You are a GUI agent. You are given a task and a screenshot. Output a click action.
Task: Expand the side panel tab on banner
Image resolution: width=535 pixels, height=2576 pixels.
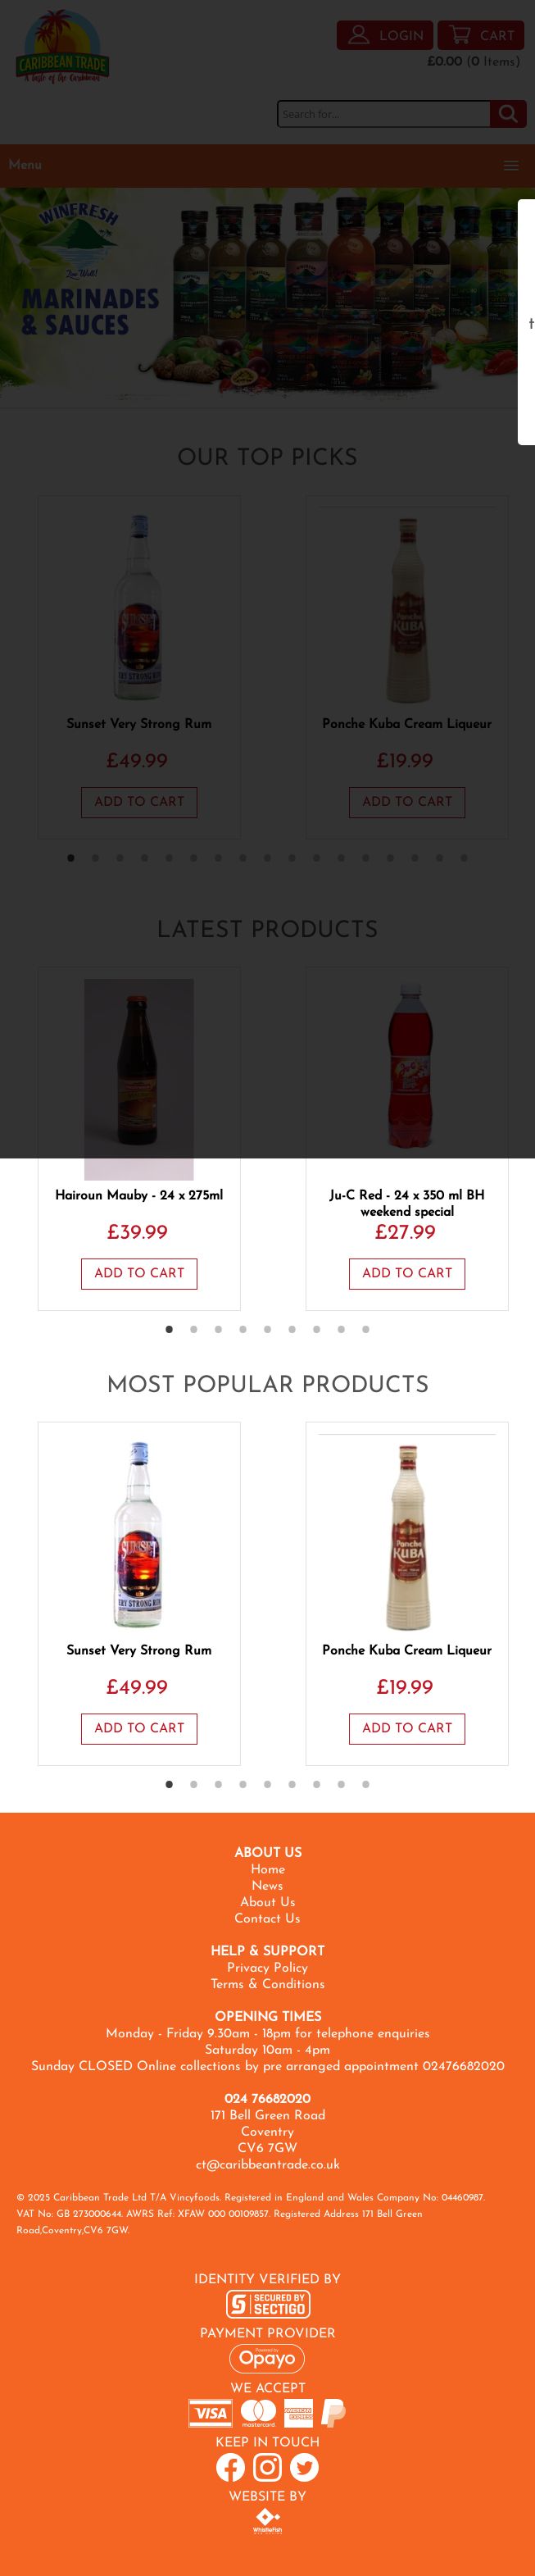pos(527,322)
